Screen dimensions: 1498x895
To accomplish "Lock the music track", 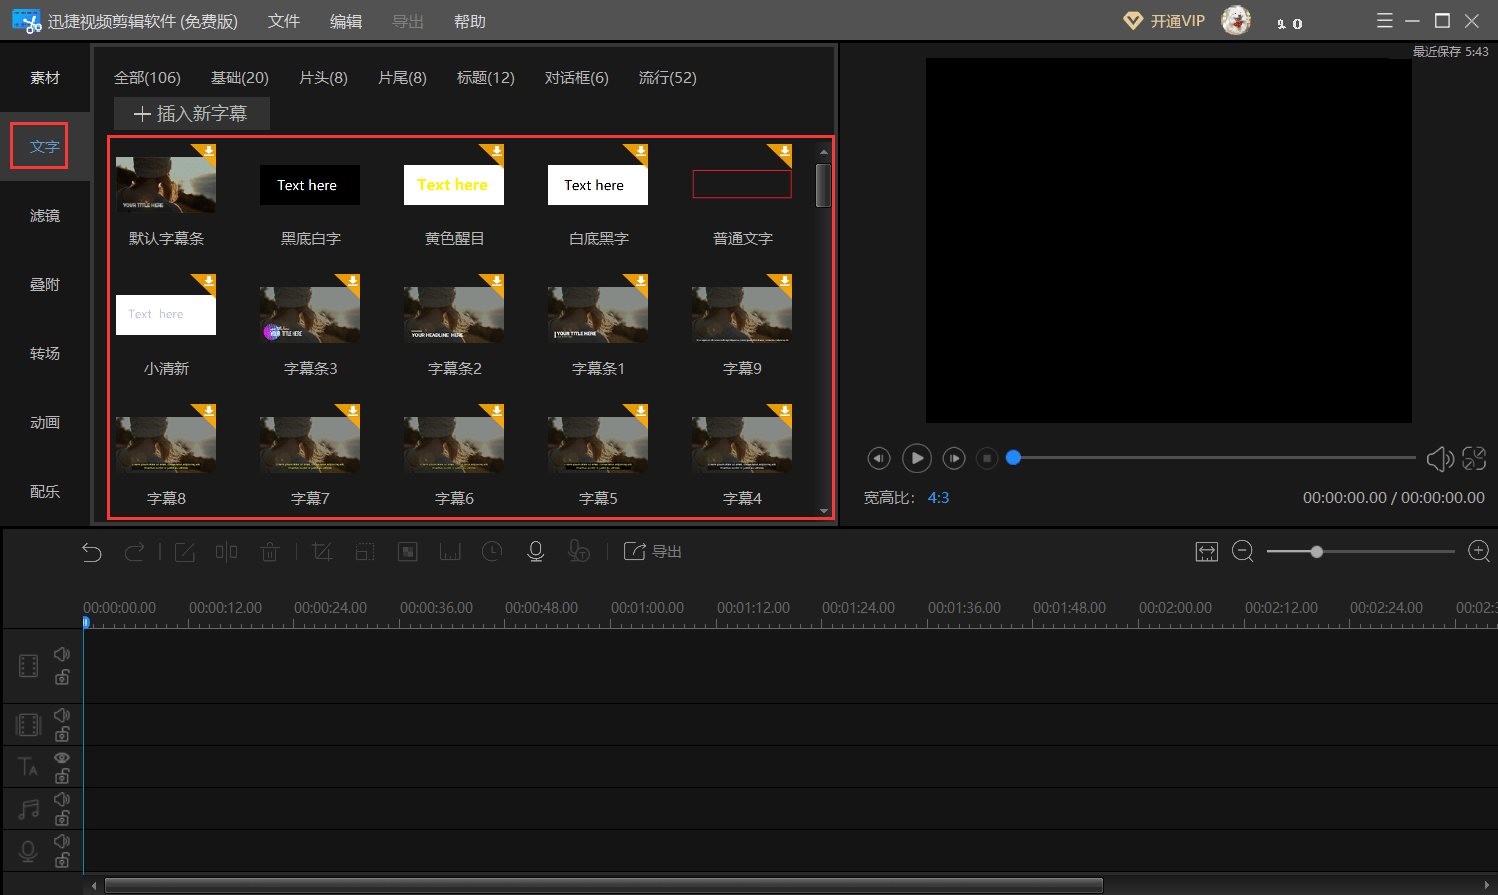I will (x=62, y=819).
